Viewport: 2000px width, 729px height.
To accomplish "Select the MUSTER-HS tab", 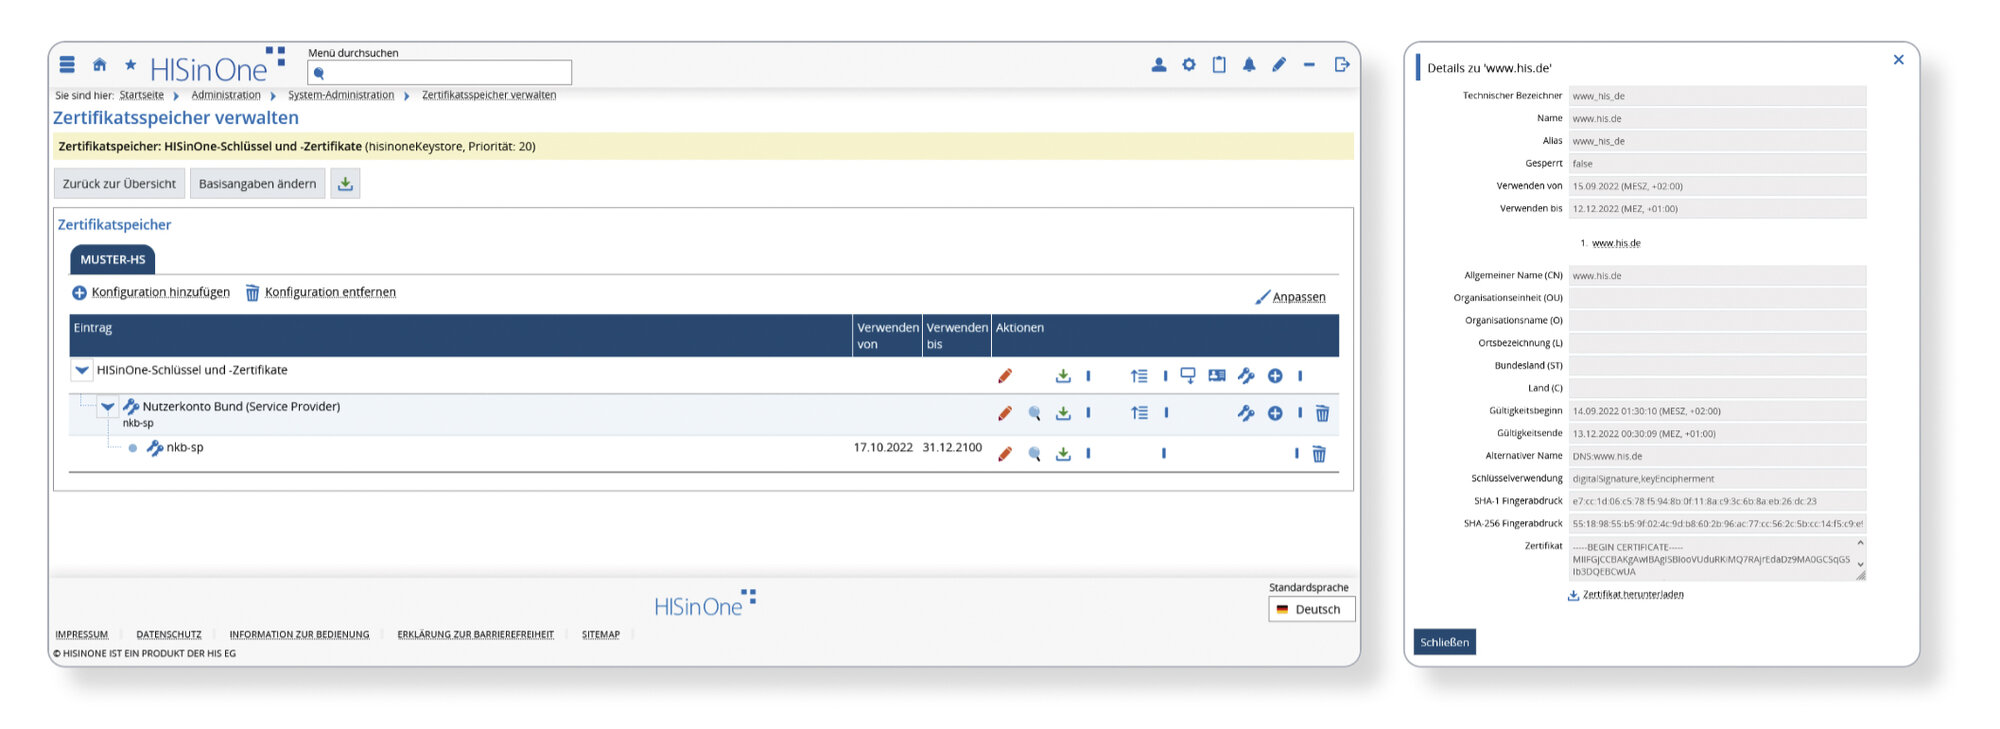I will click(x=112, y=259).
